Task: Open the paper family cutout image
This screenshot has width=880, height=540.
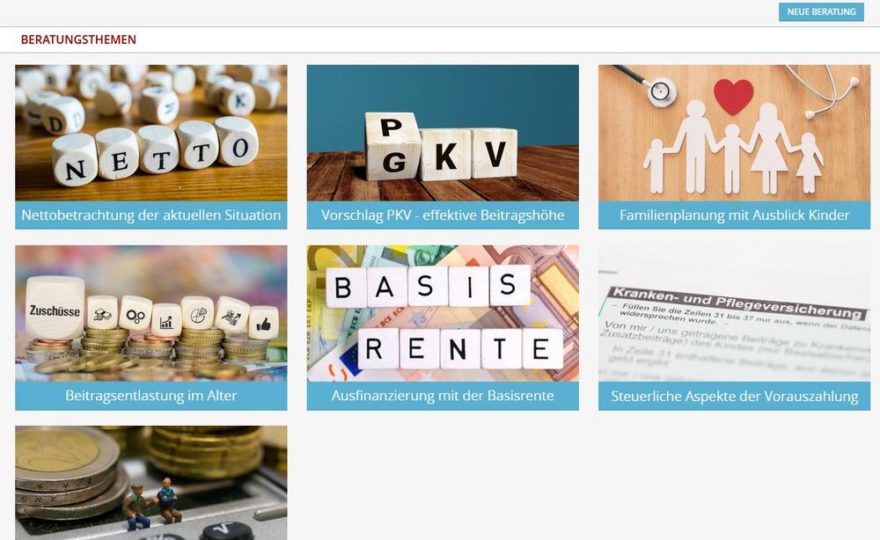Action: [x=734, y=133]
